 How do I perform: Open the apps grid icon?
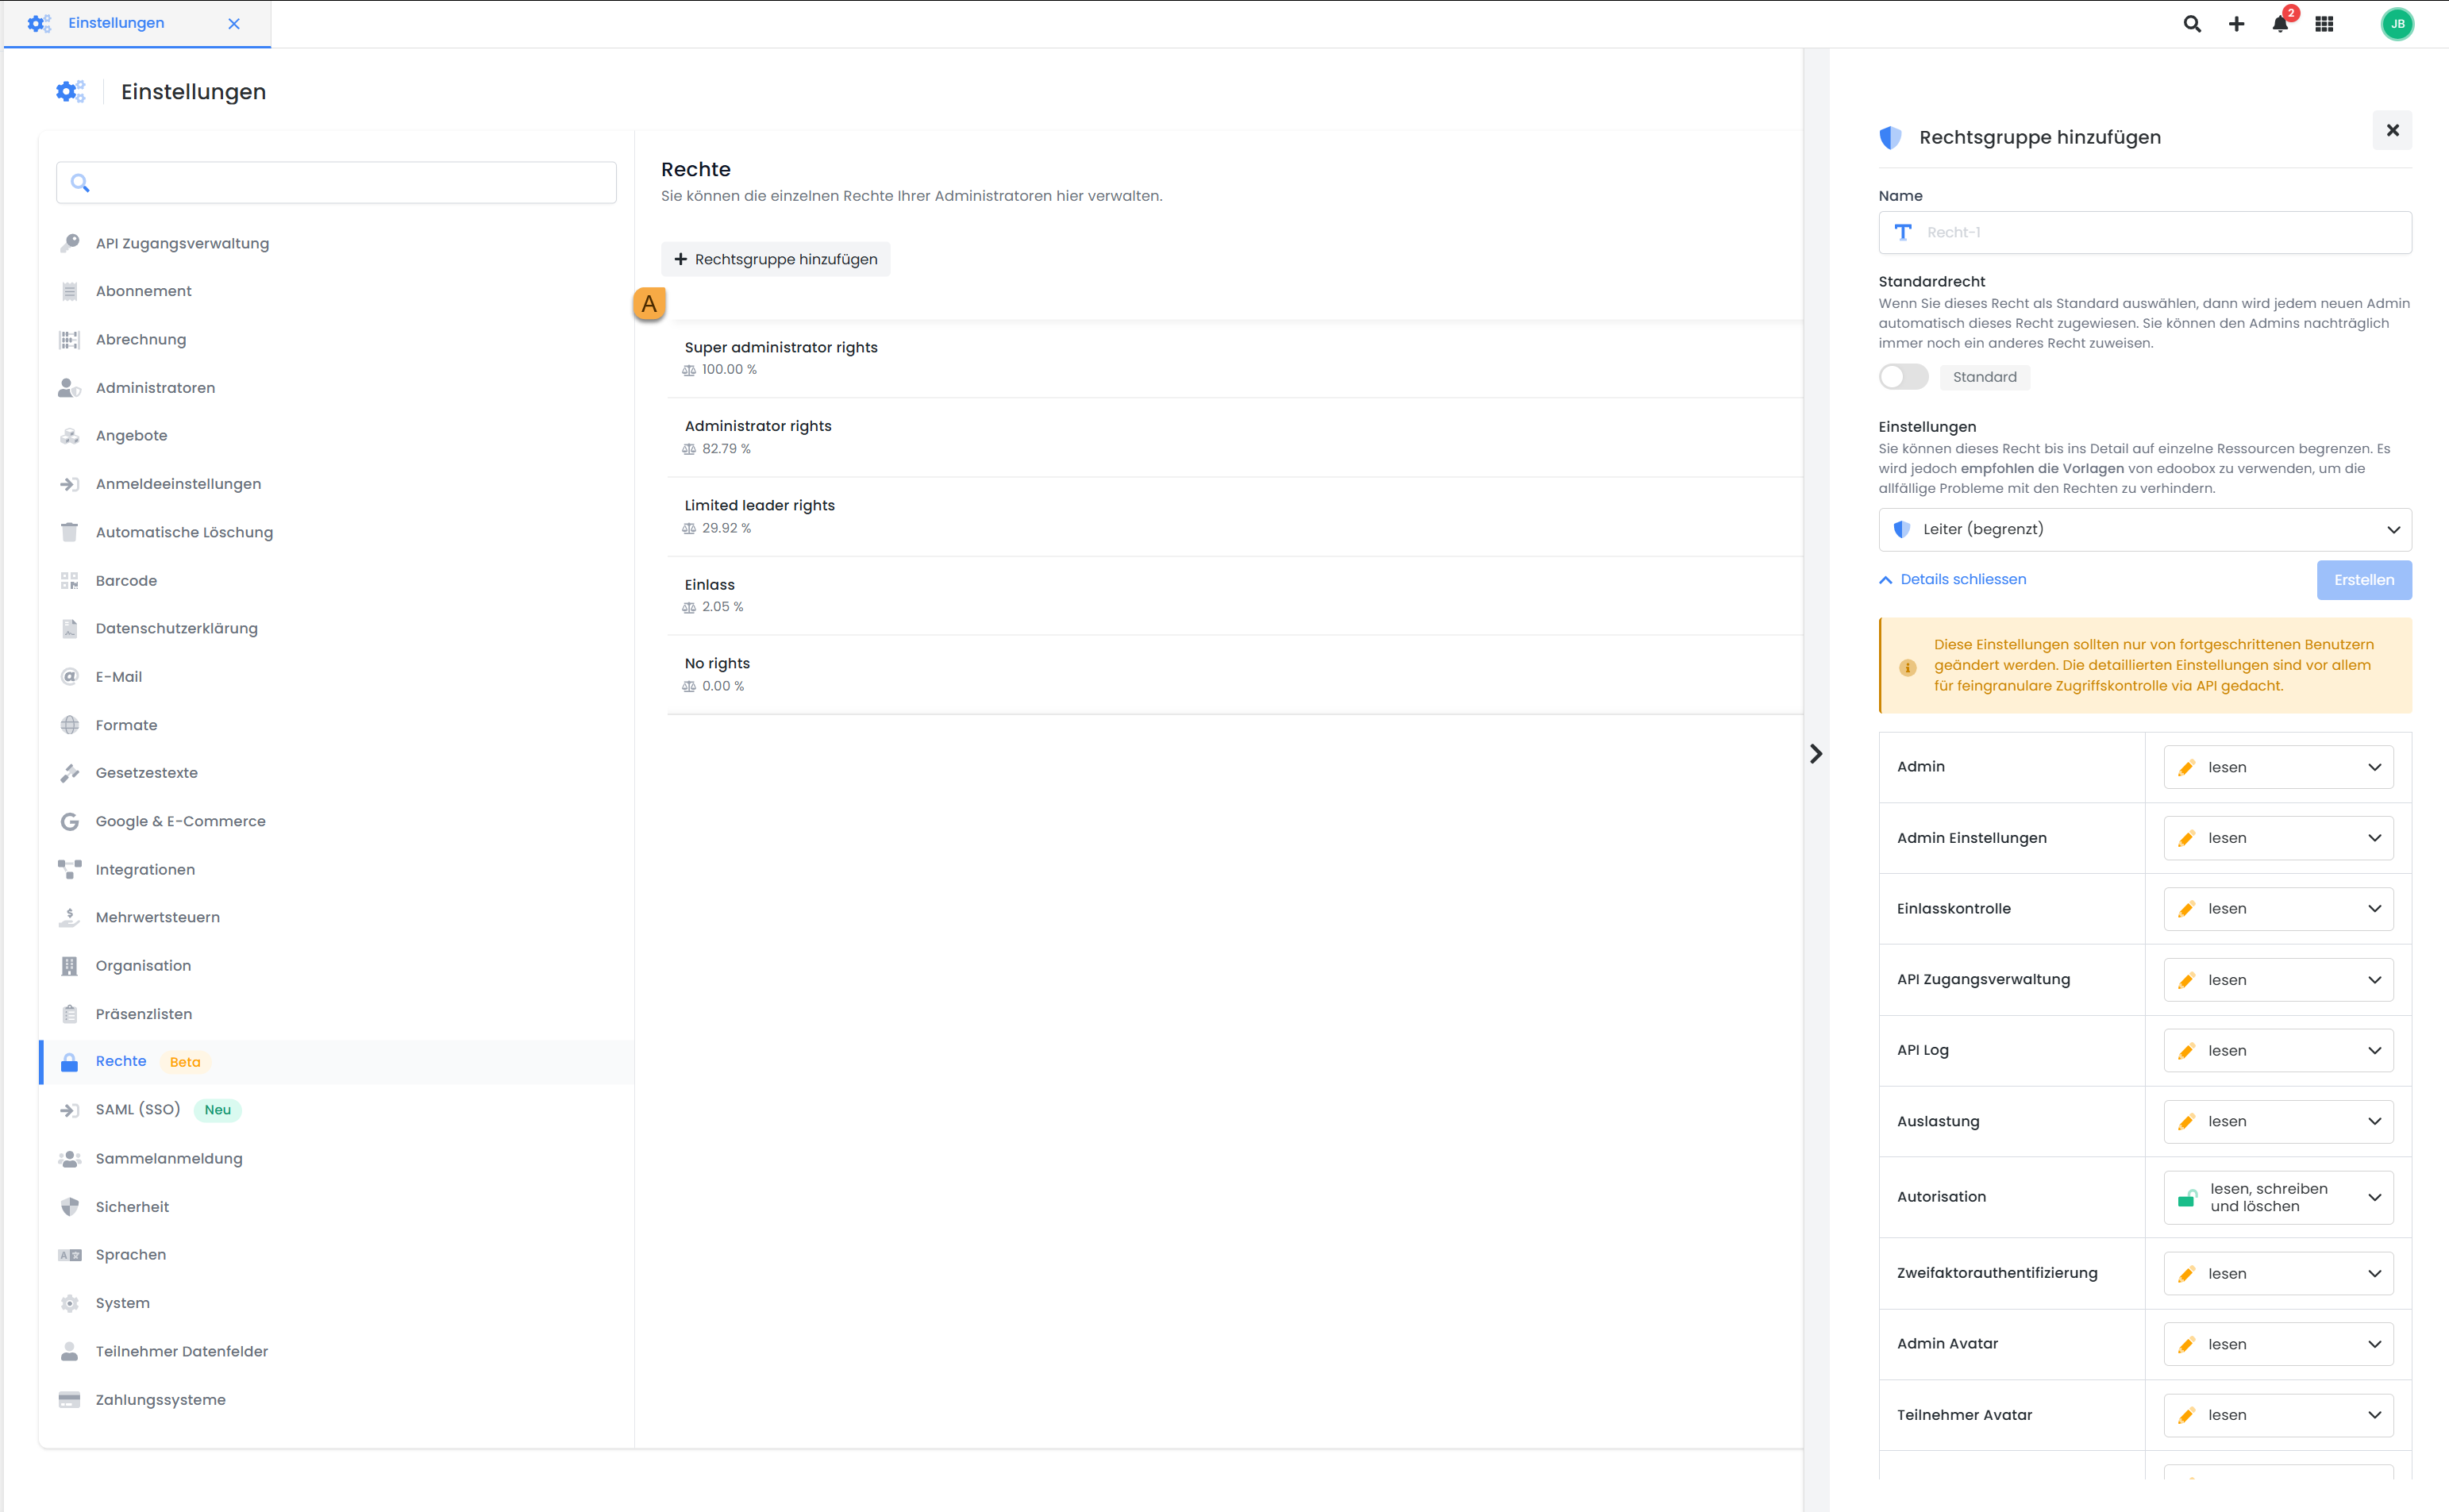(x=2324, y=24)
